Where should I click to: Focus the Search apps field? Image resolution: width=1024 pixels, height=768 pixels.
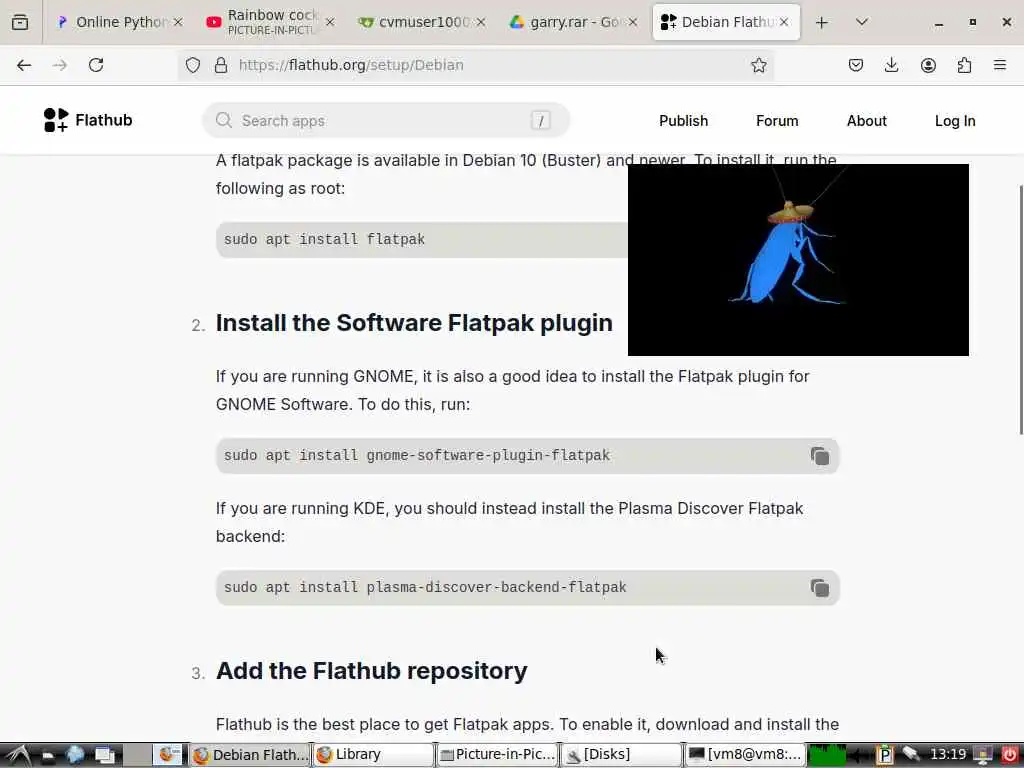tap(386, 121)
